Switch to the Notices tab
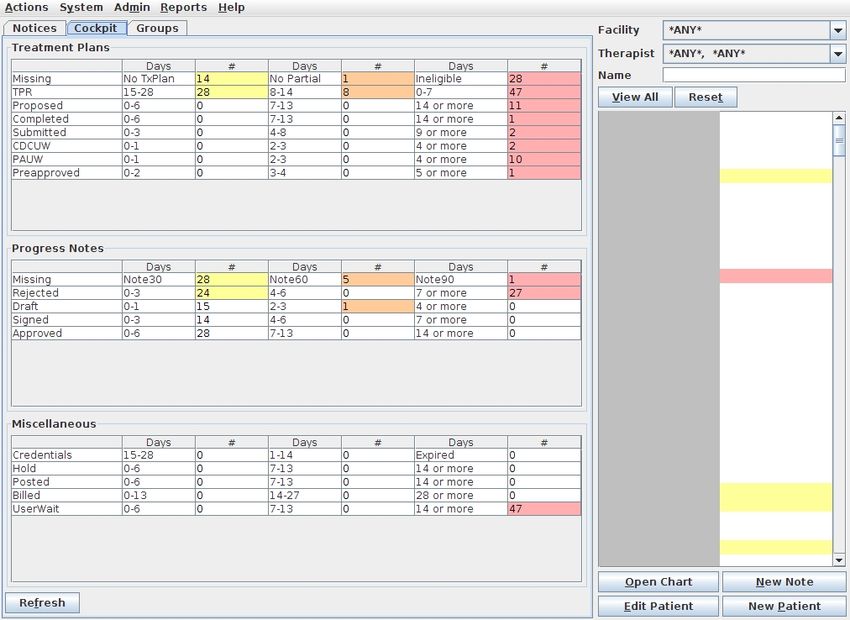Viewport: 850px width, 620px height. click(35, 28)
